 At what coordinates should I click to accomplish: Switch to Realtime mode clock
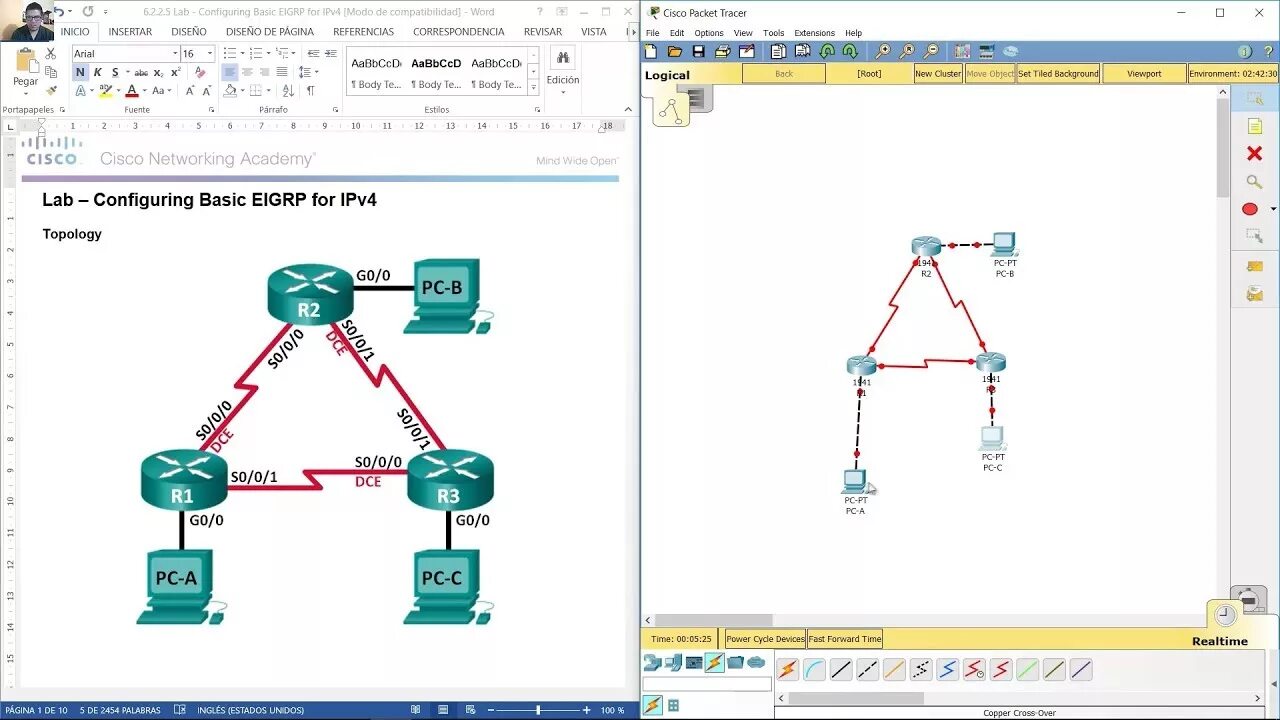click(x=1226, y=617)
